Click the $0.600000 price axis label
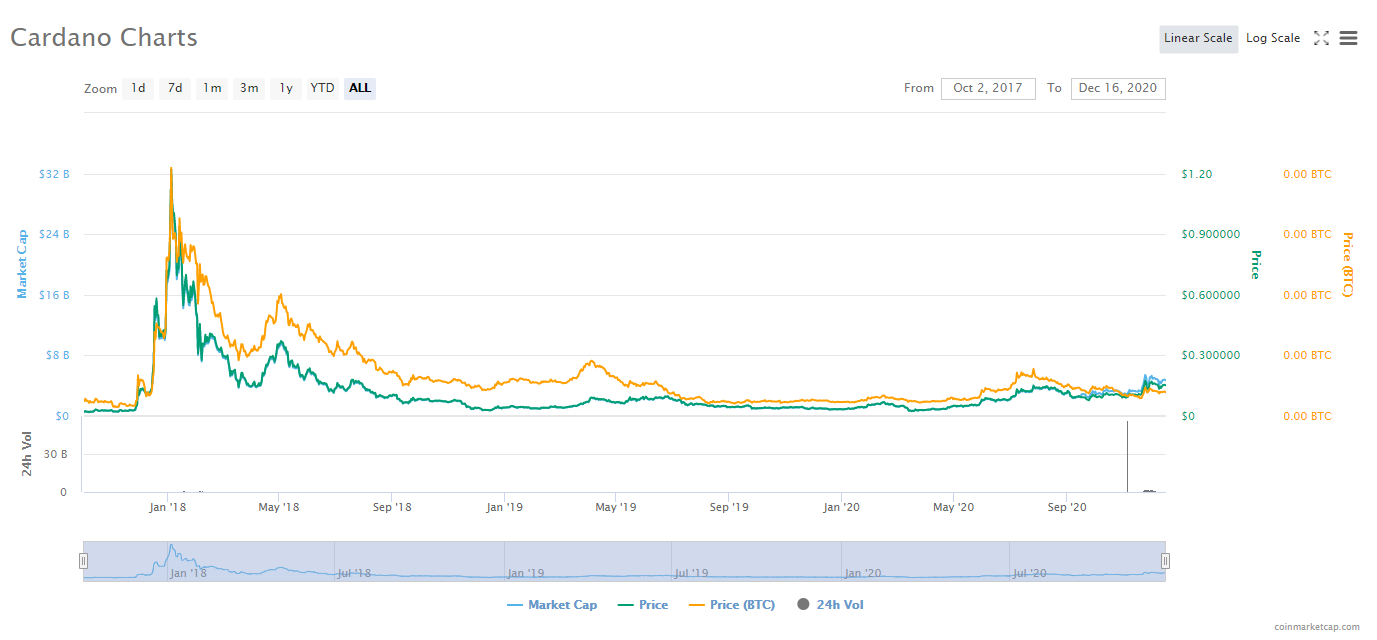Image resolution: width=1377 pixels, height=640 pixels. pyautogui.click(x=1211, y=295)
